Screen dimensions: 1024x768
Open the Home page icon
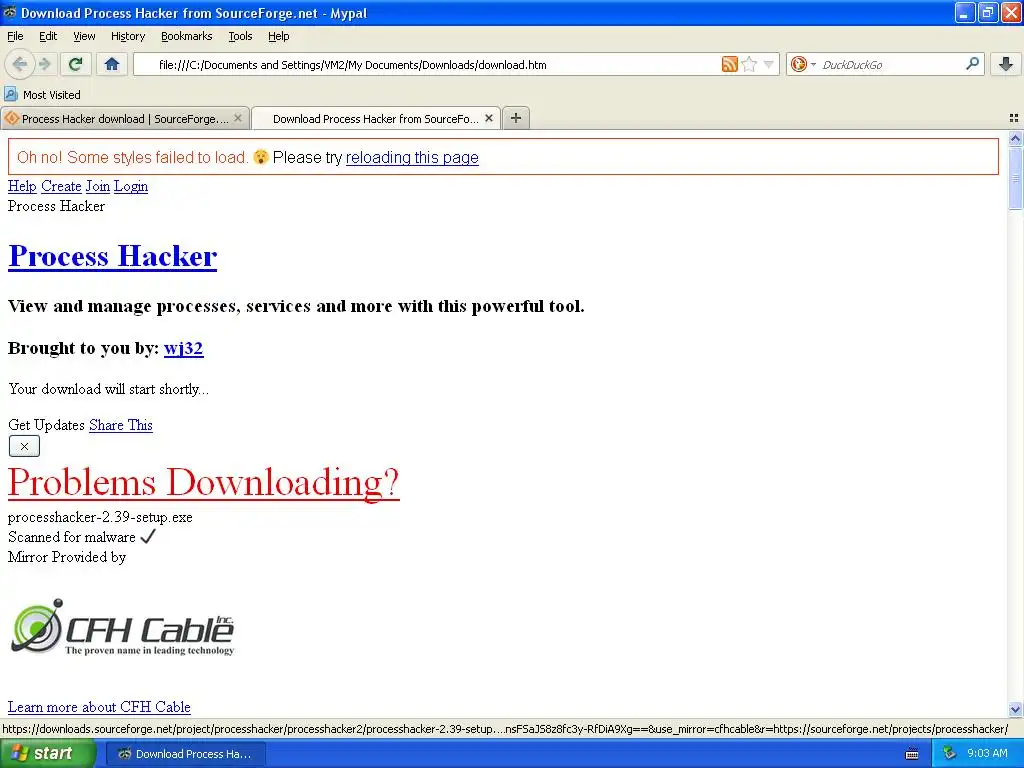tap(112, 64)
